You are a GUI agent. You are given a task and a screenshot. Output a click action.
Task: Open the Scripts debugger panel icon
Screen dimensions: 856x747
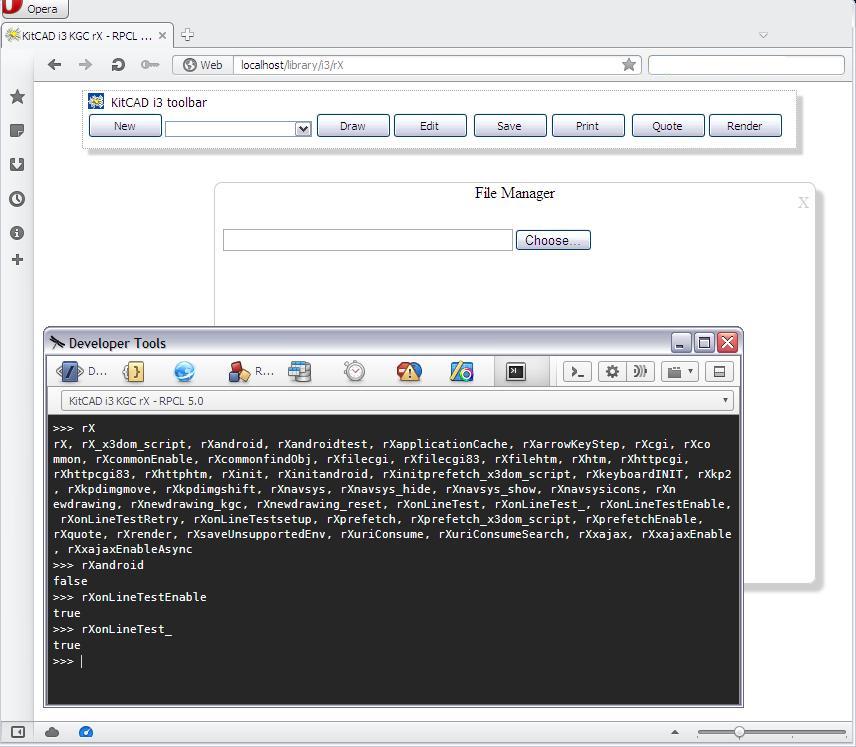(x=133, y=372)
